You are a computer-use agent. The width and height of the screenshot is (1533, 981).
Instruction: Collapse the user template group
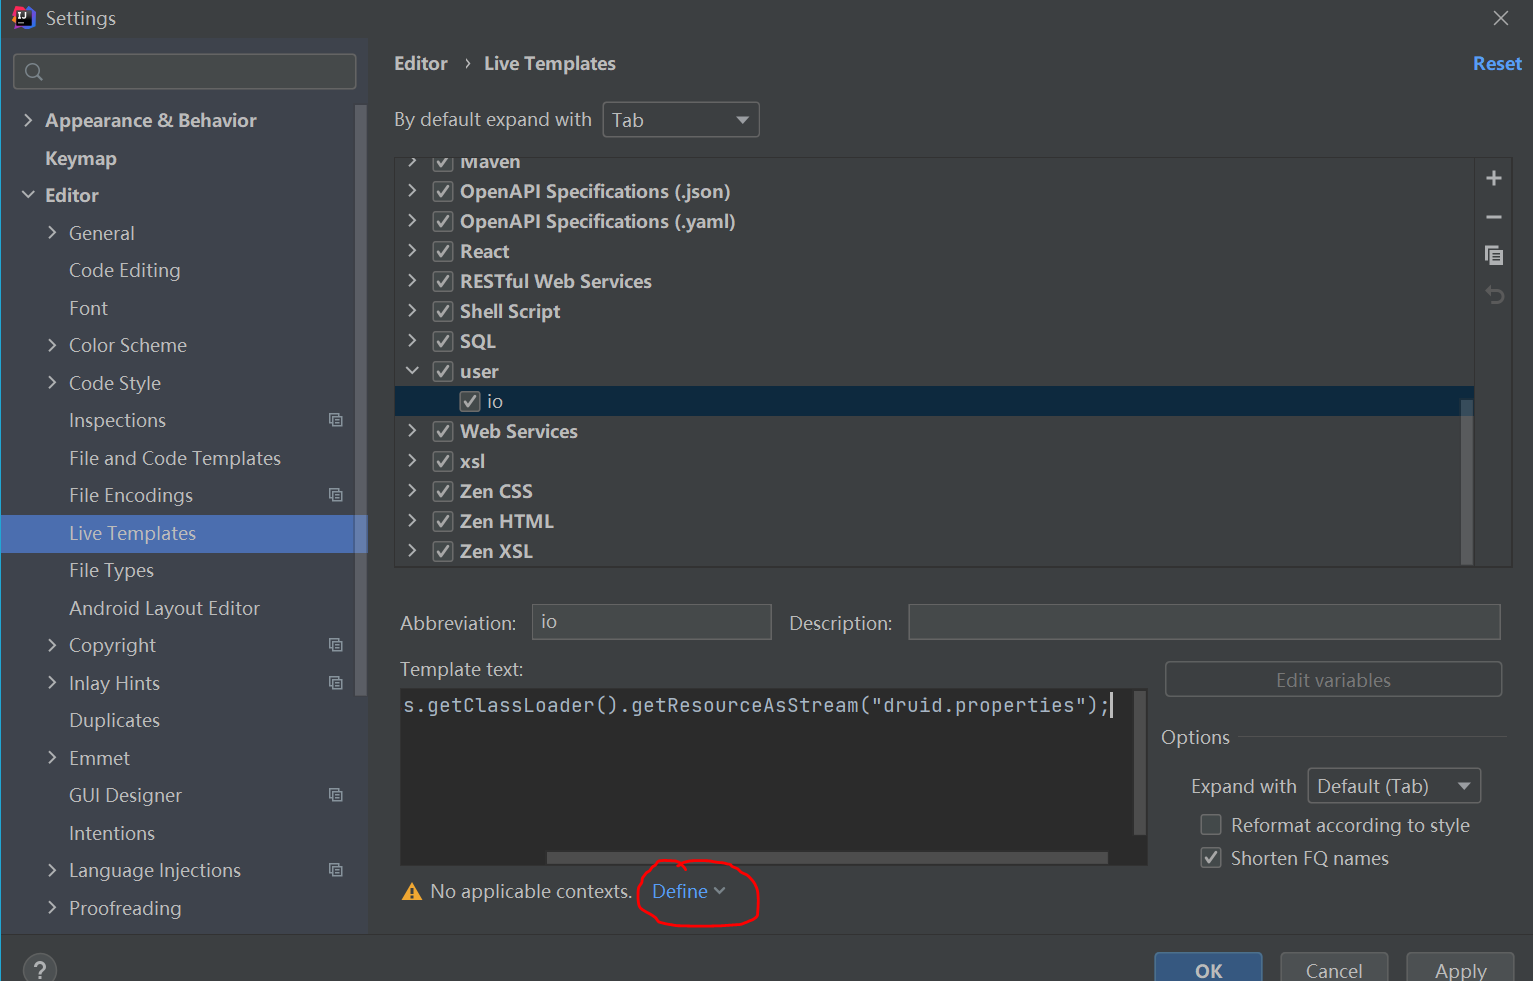(412, 371)
